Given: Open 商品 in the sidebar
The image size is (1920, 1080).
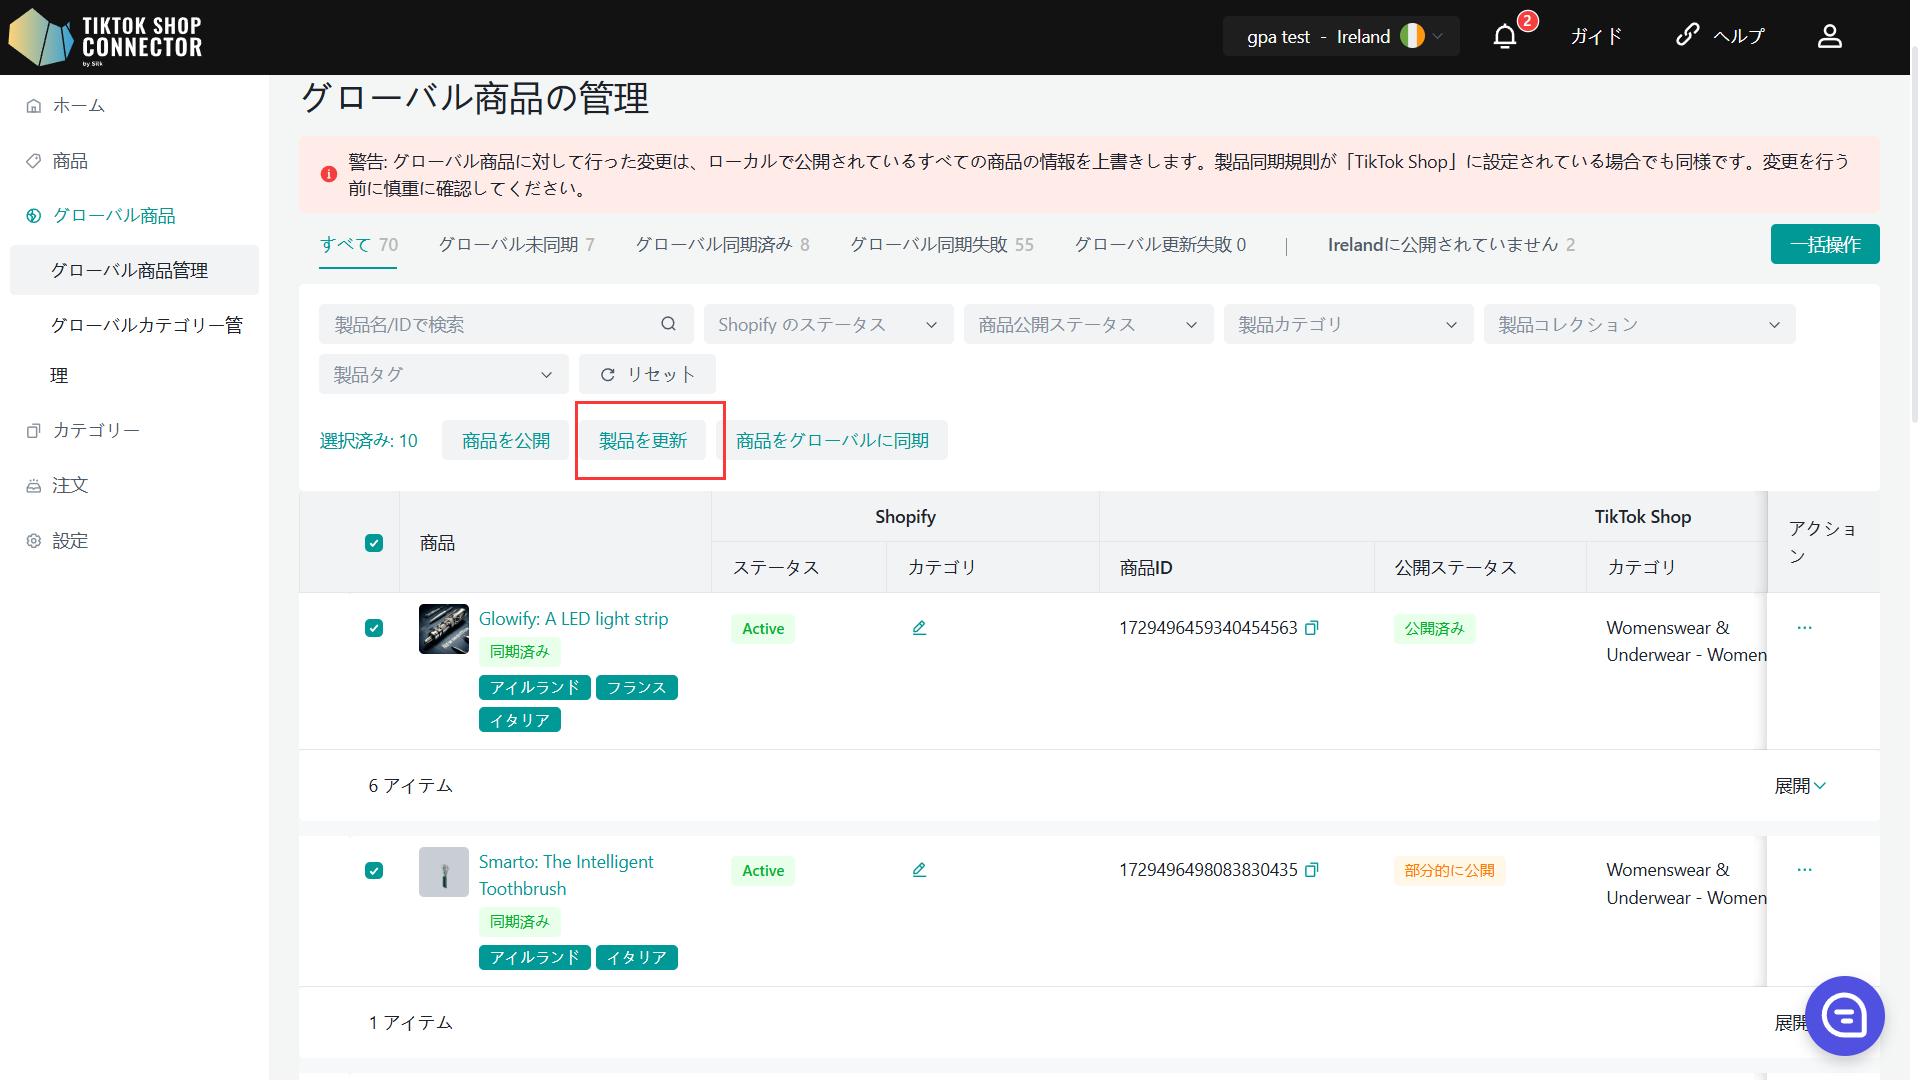Looking at the screenshot, I should click(x=70, y=161).
